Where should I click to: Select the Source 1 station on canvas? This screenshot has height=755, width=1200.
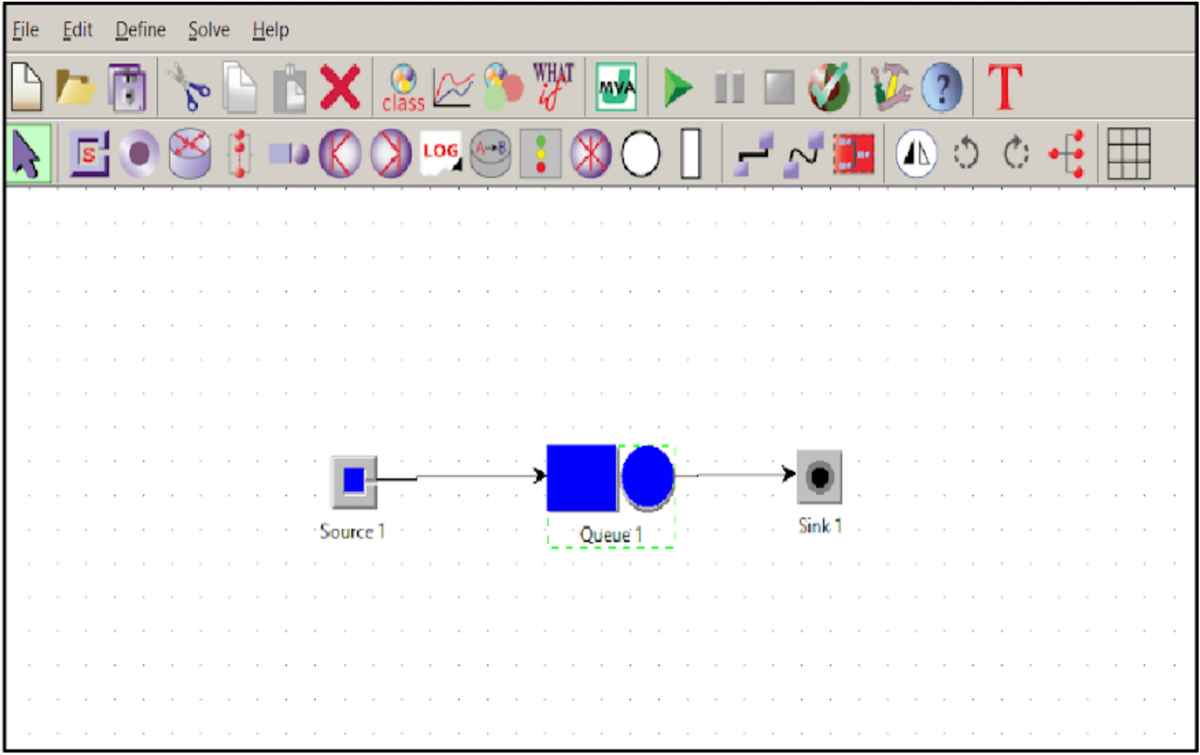pos(354,481)
